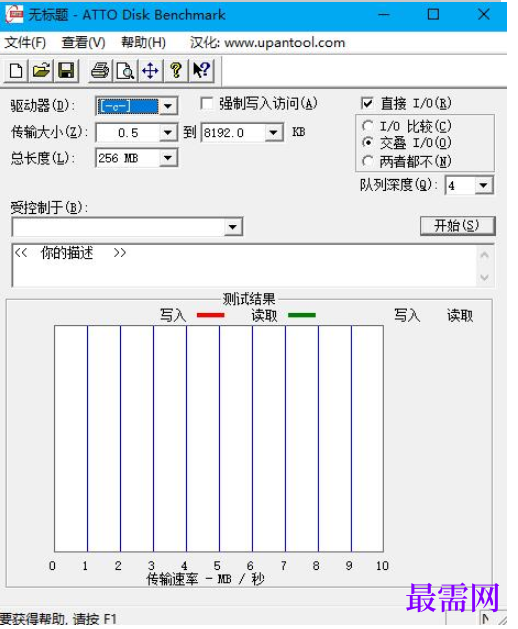
Task: Click inside the 你的描述 description text box
Action: 244,266
